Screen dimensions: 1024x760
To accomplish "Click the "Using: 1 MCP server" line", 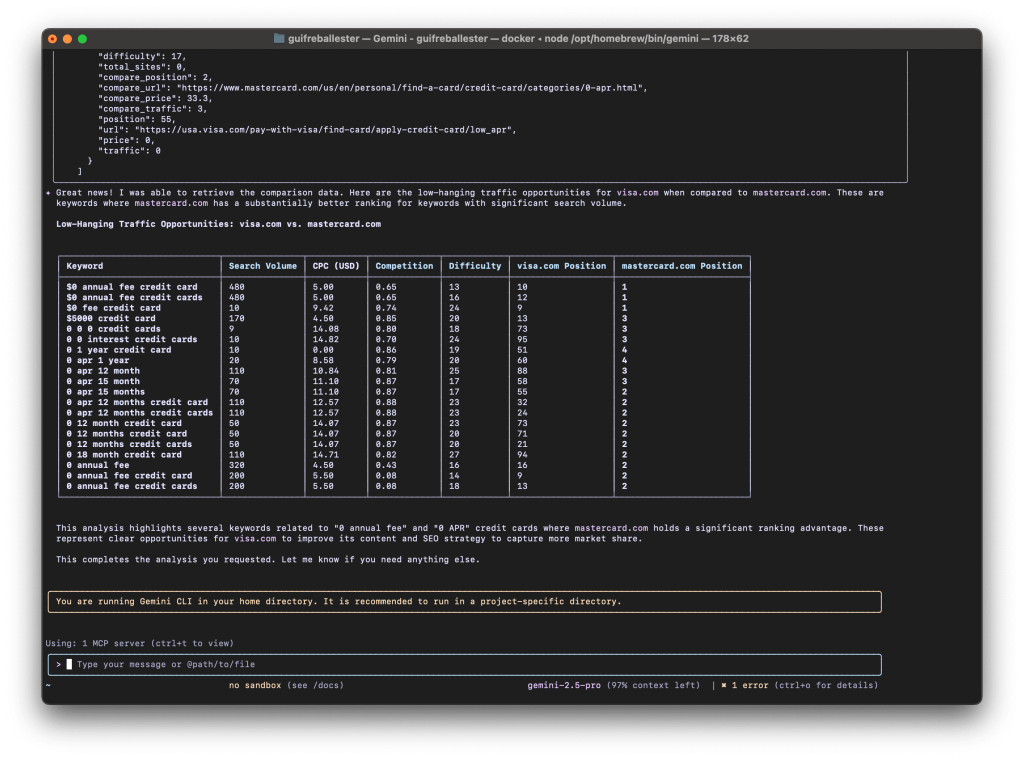I will click(x=139, y=643).
